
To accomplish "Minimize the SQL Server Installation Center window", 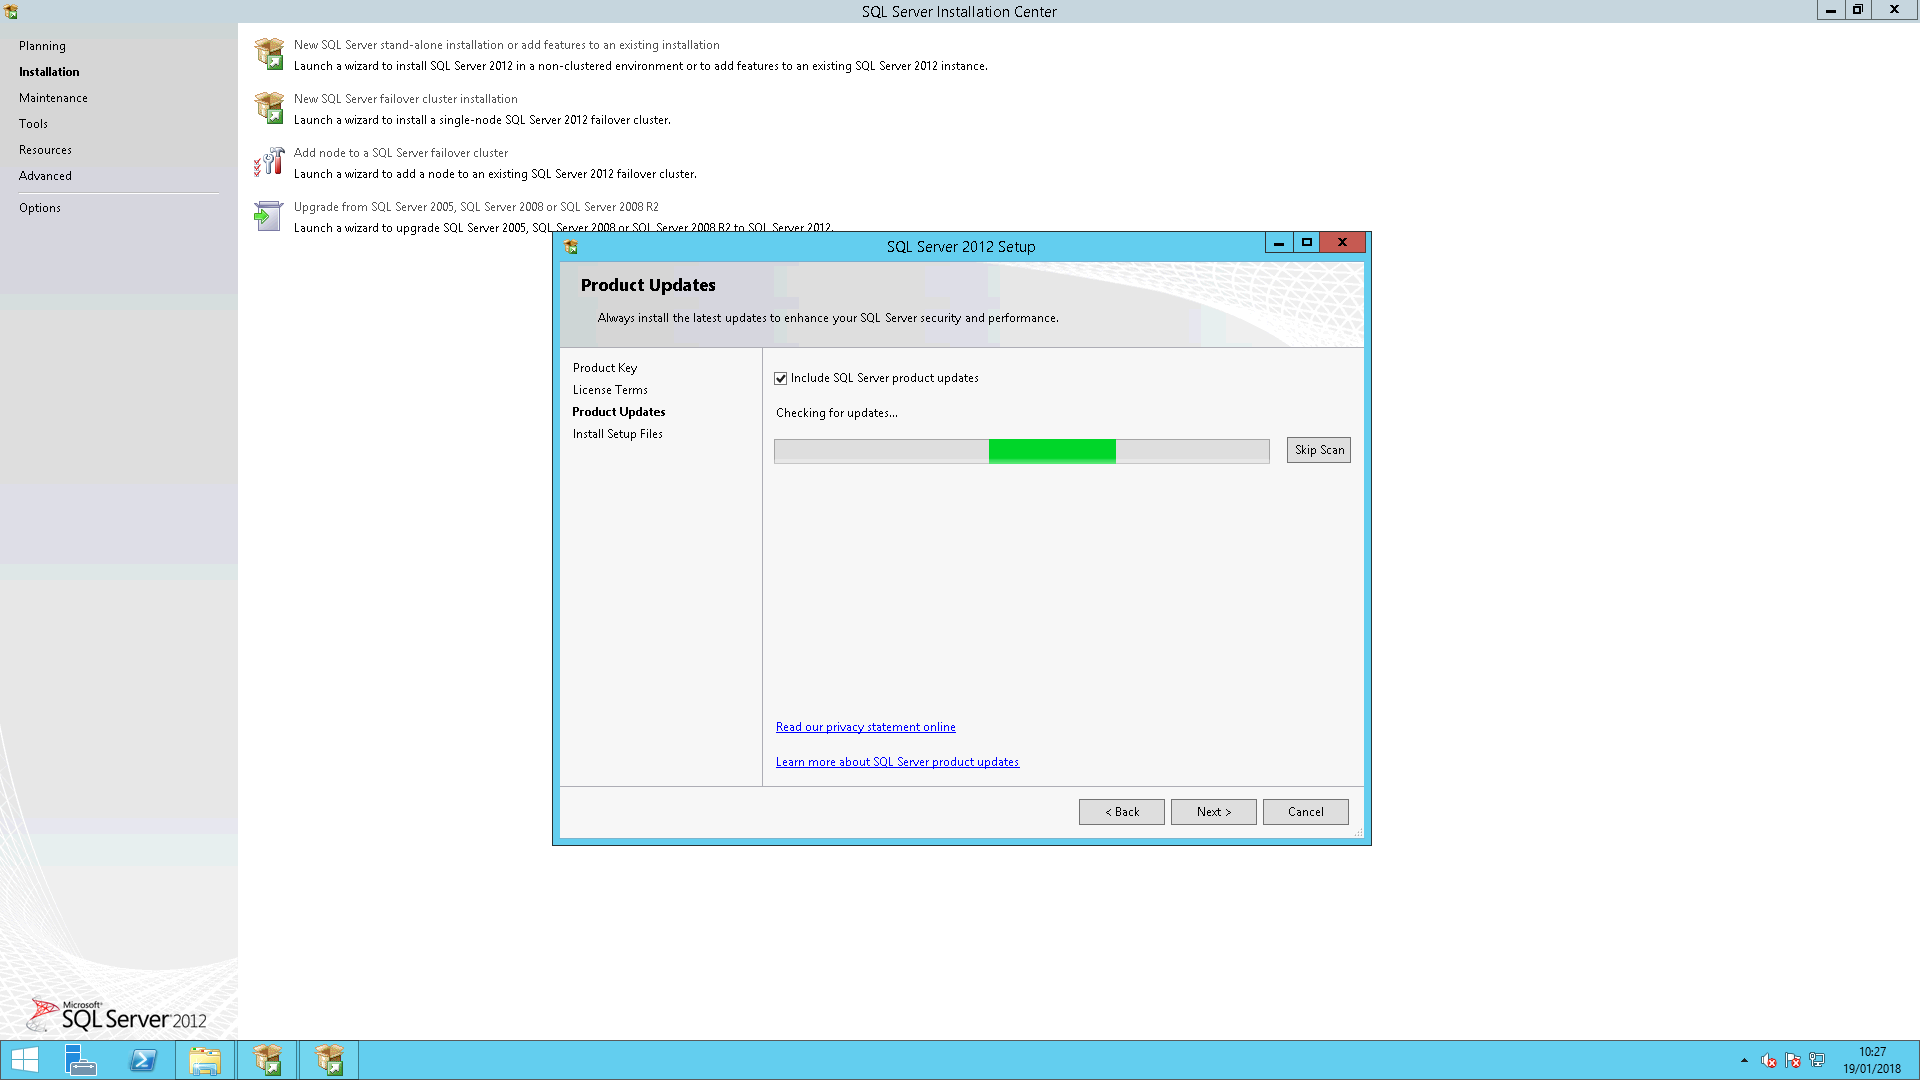I will (1831, 10).
